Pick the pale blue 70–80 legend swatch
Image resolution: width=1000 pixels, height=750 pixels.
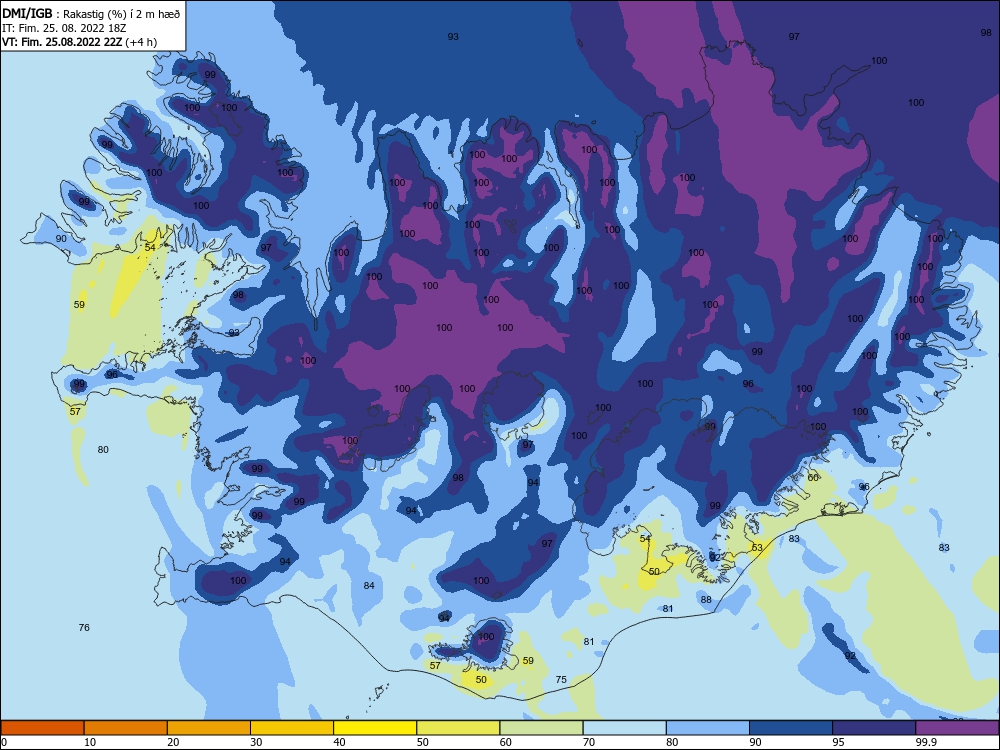[624, 728]
